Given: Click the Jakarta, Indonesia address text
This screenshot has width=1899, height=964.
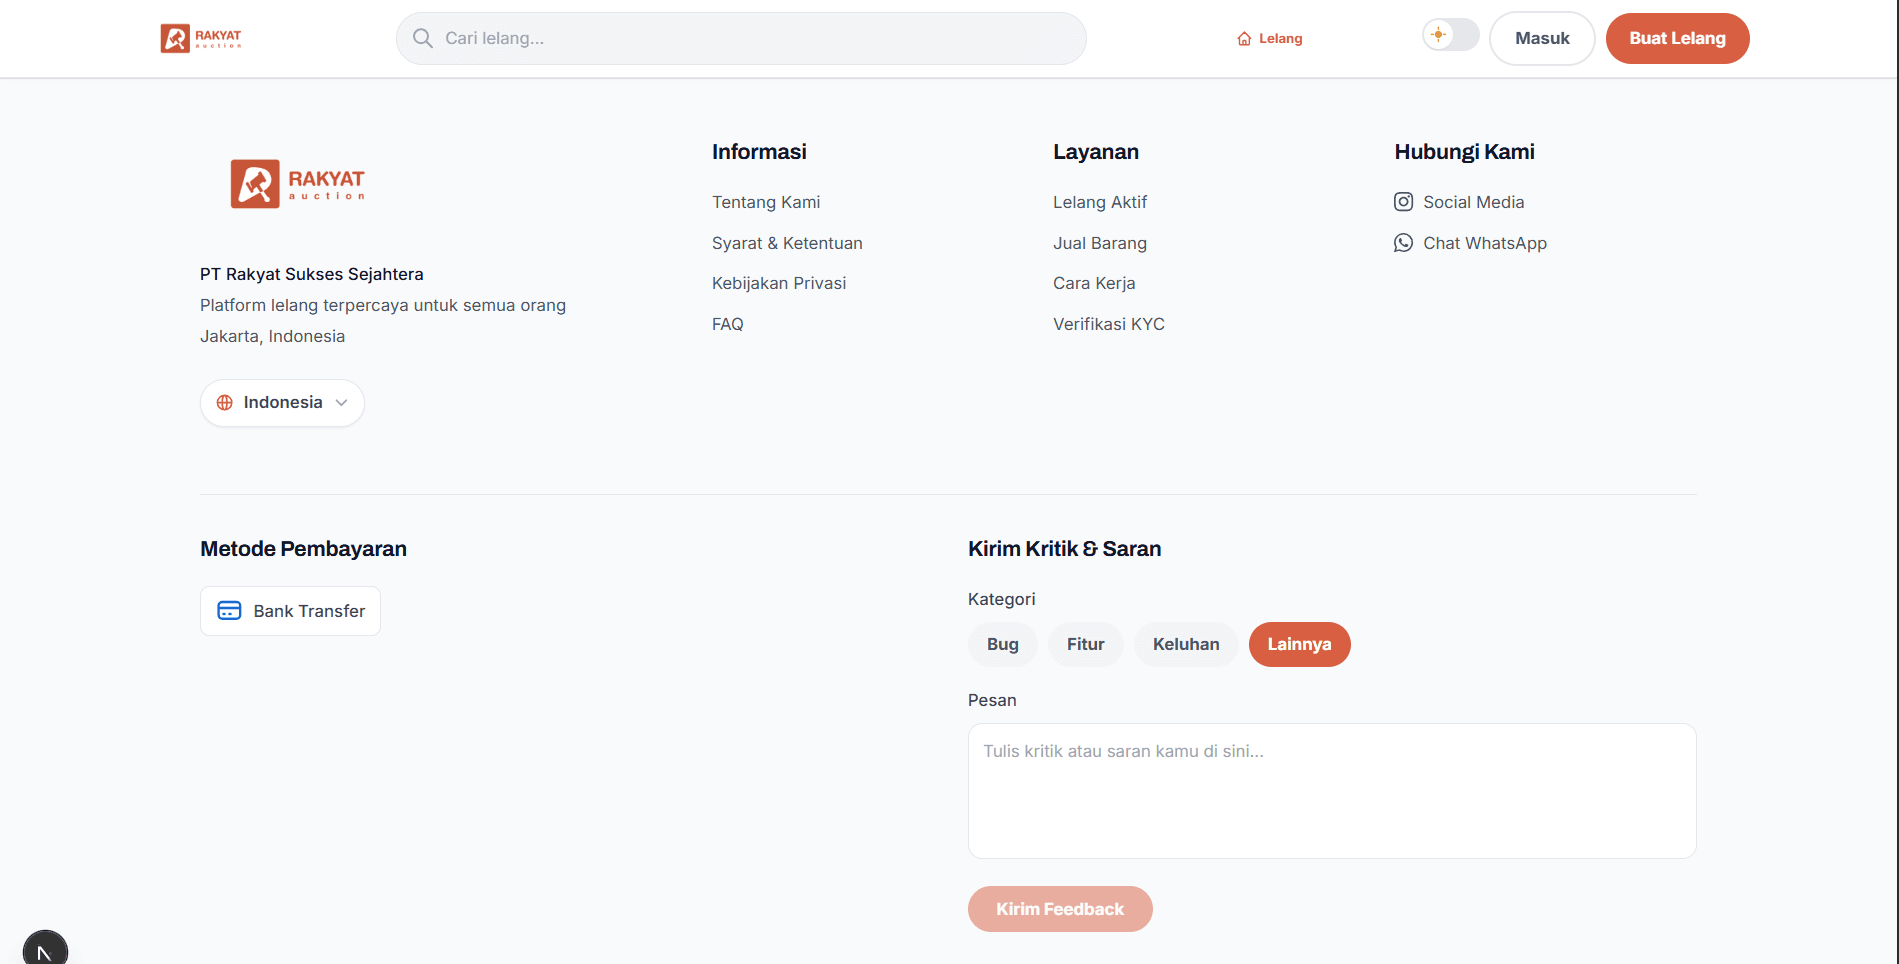Looking at the screenshot, I should [x=272, y=336].
